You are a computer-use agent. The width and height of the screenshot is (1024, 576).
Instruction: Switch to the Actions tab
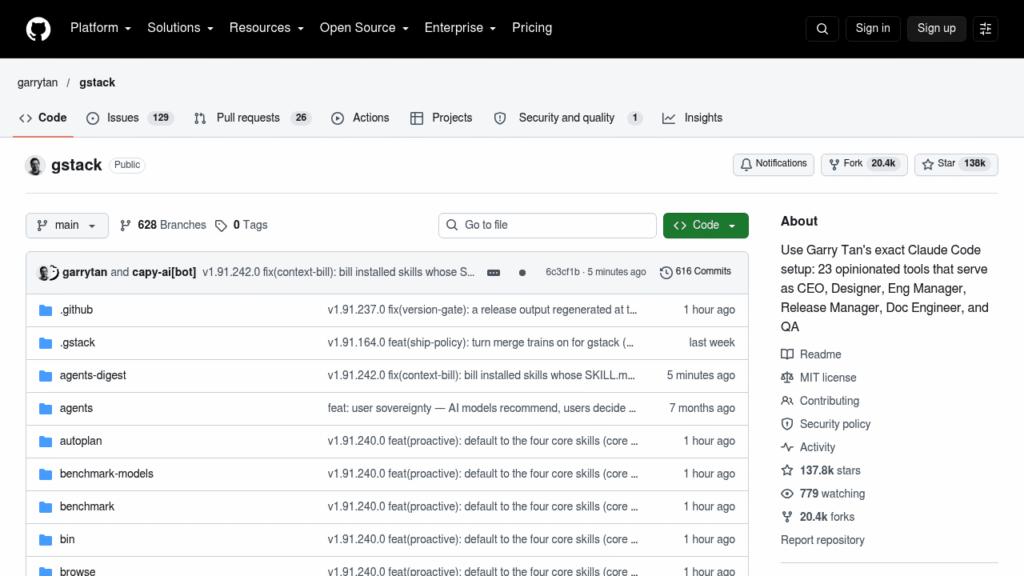(x=360, y=118)
